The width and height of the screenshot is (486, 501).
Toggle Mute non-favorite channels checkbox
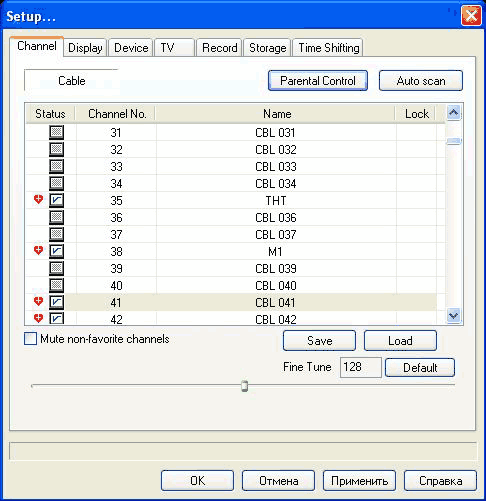(x=30, y=339)
